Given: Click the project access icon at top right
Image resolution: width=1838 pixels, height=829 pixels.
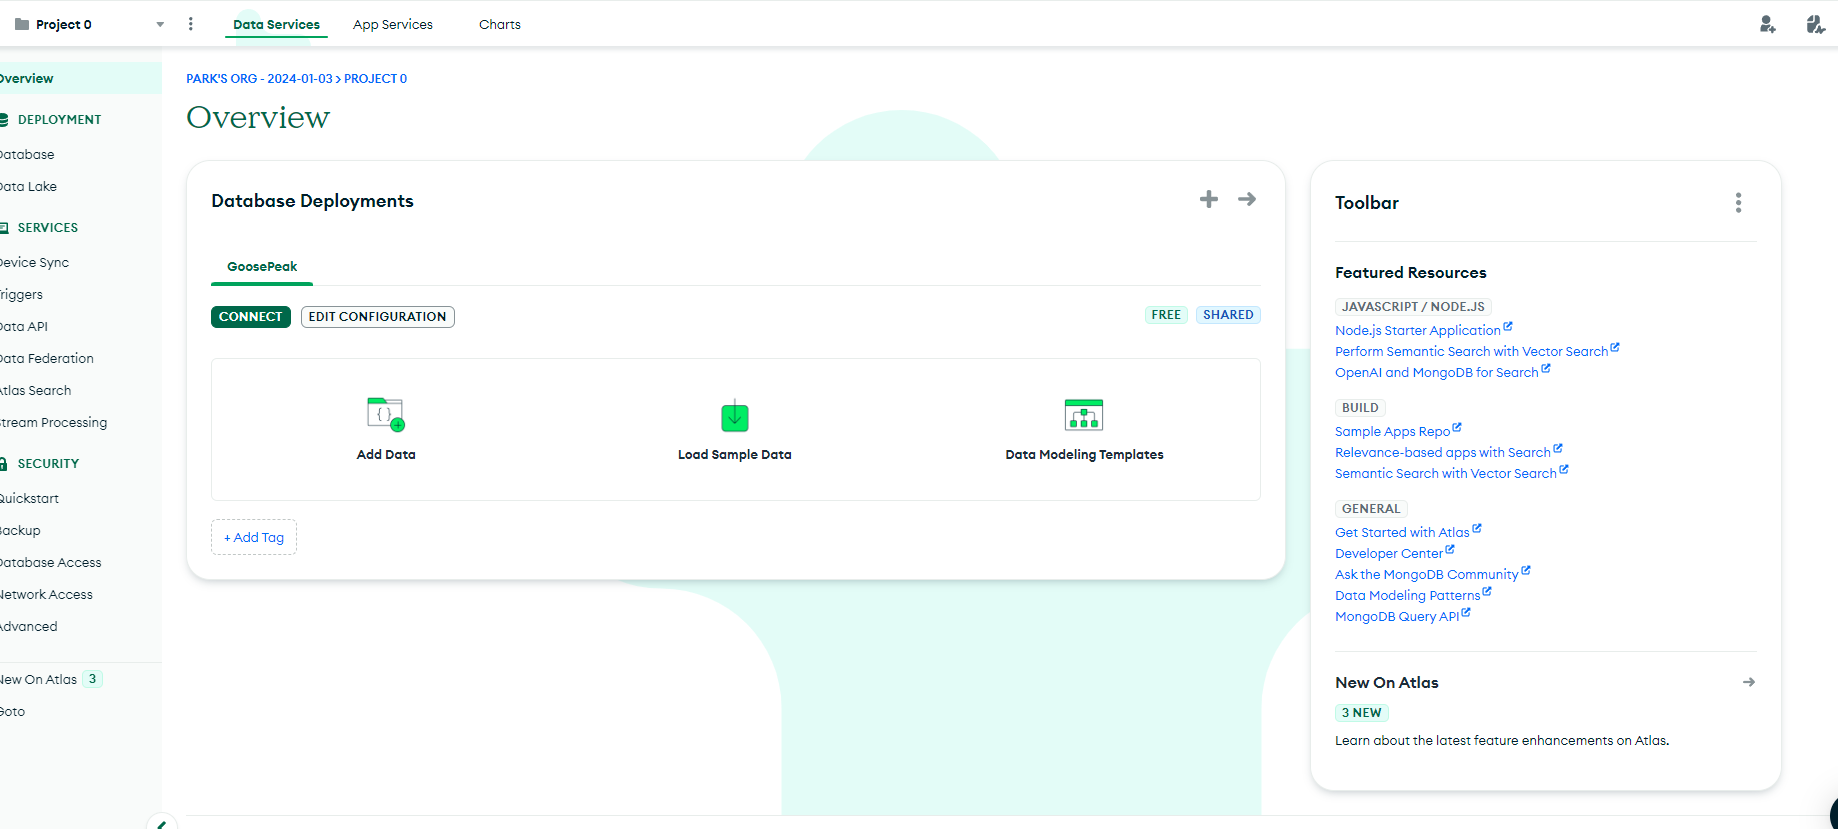Looking at the screenshot, I should point(1815,24).
